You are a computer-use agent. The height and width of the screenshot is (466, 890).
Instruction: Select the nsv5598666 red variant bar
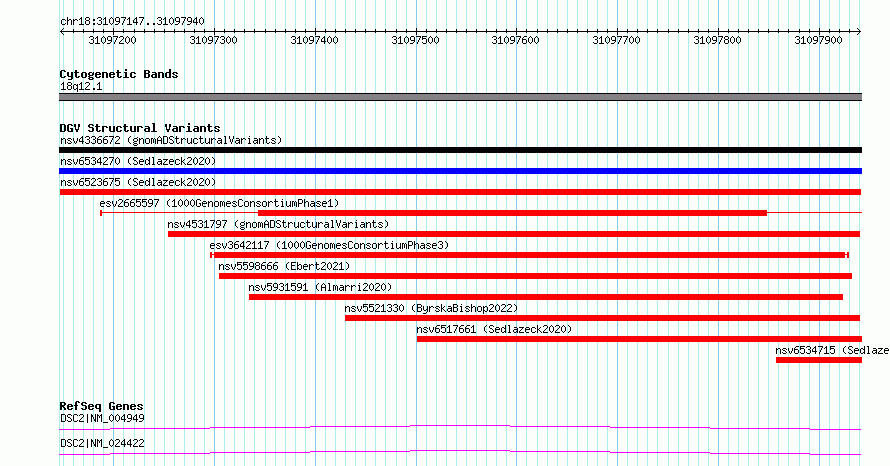pyautogui.click(x=535, y=276)
